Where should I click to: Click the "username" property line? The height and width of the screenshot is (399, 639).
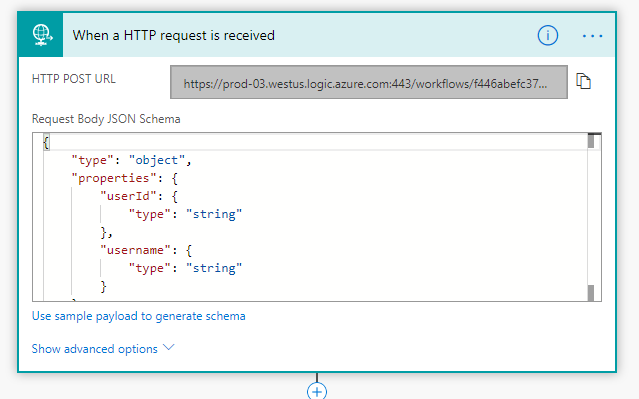pyautogui.click(x=146, y=250)
